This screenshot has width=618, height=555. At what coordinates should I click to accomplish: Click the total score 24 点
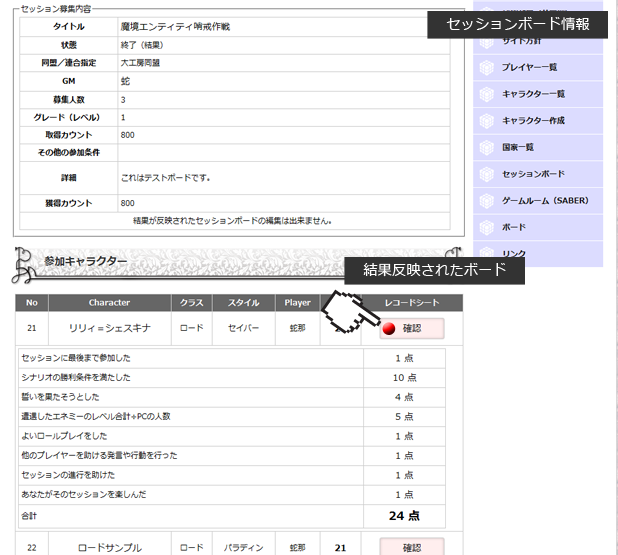point(404,516)
